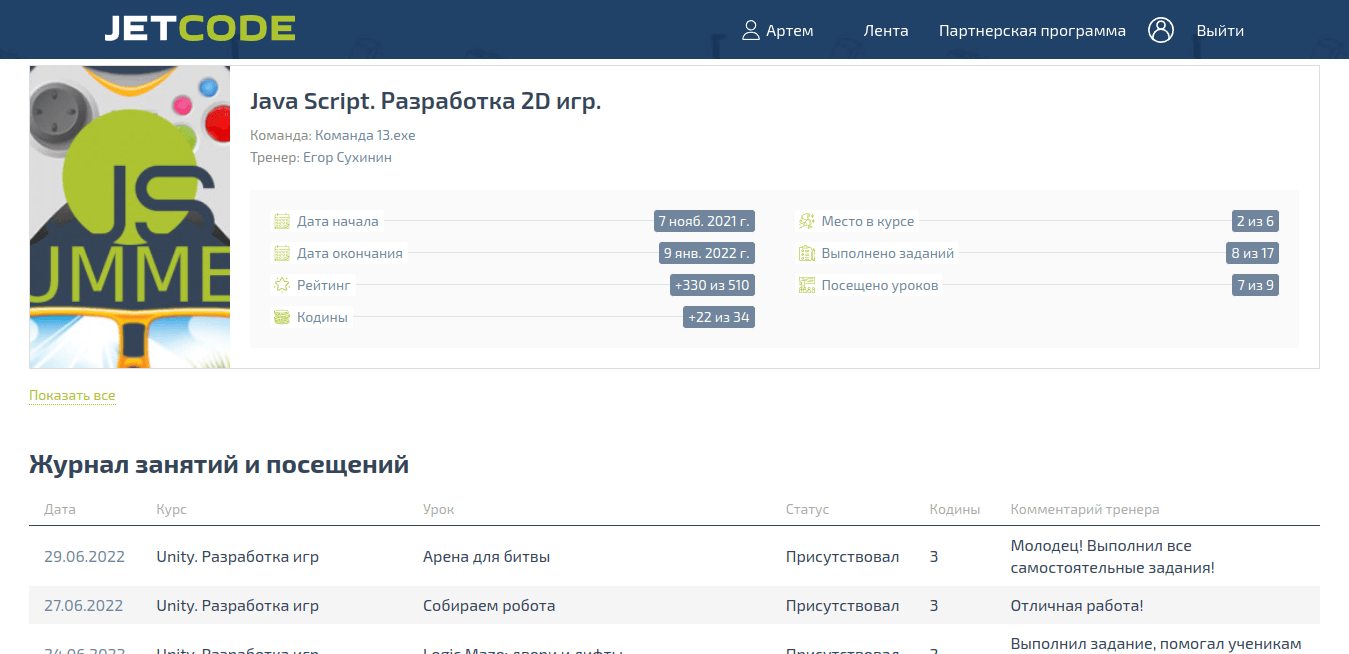Viewport: 1349px width, 654px height.
Task: Switch to Партнерская программа
Action: [1032, 30]
